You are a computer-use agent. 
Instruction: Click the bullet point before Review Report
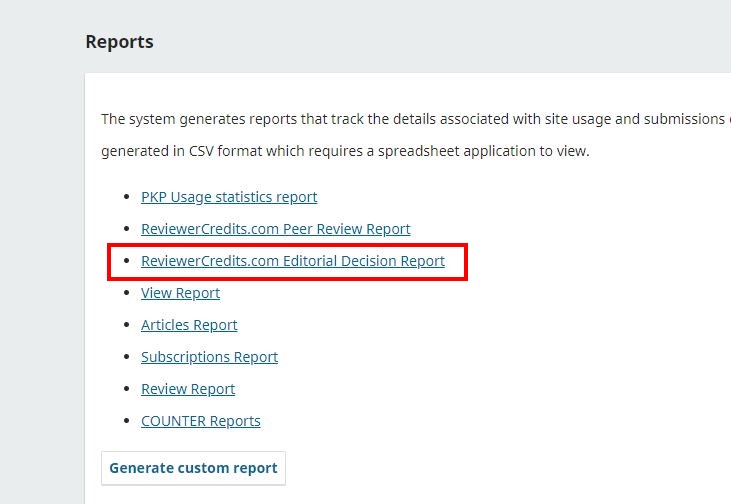point(126,389)
